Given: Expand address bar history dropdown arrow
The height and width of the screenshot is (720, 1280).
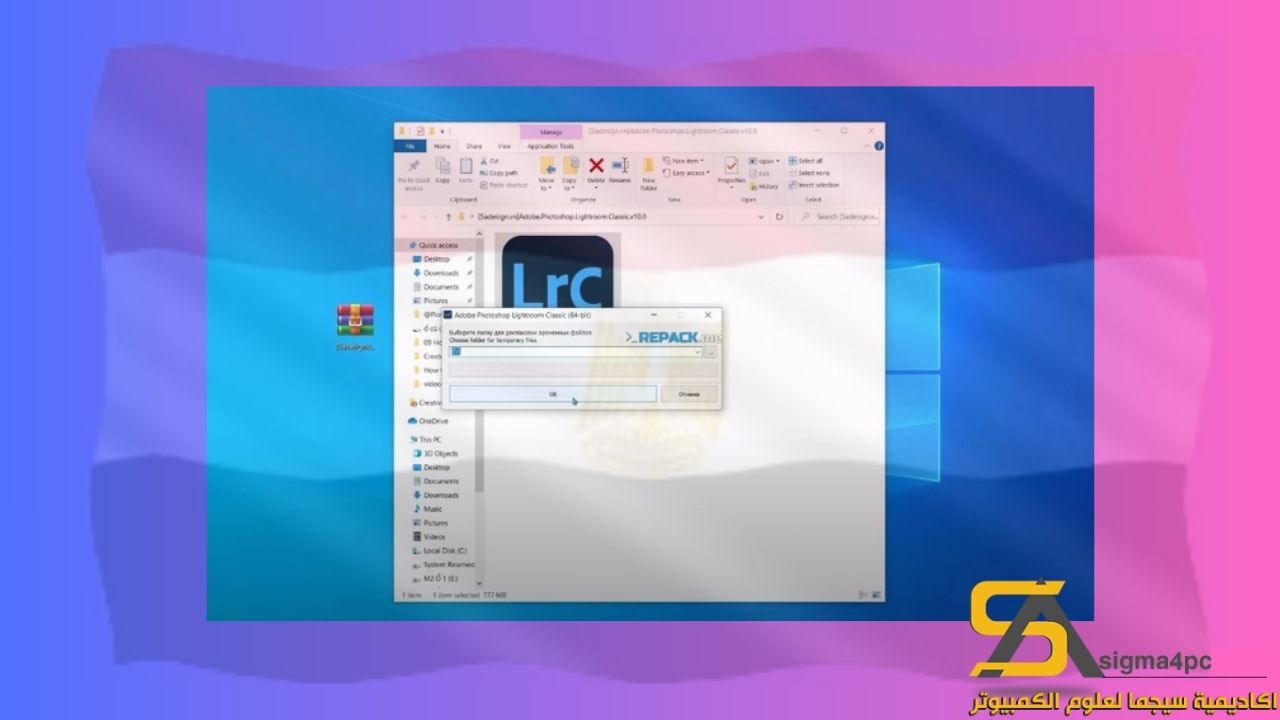Looking at the screenshot, I should click(761, 216).
